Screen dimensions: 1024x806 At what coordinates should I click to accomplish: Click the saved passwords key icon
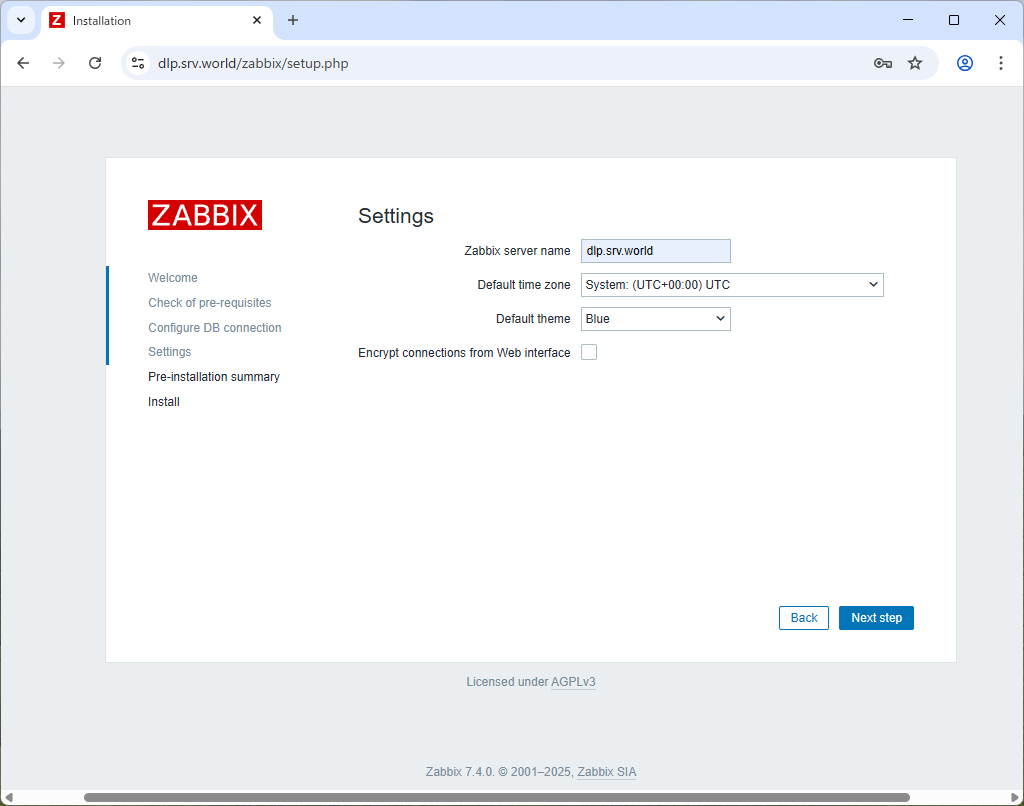coord(882,62)
